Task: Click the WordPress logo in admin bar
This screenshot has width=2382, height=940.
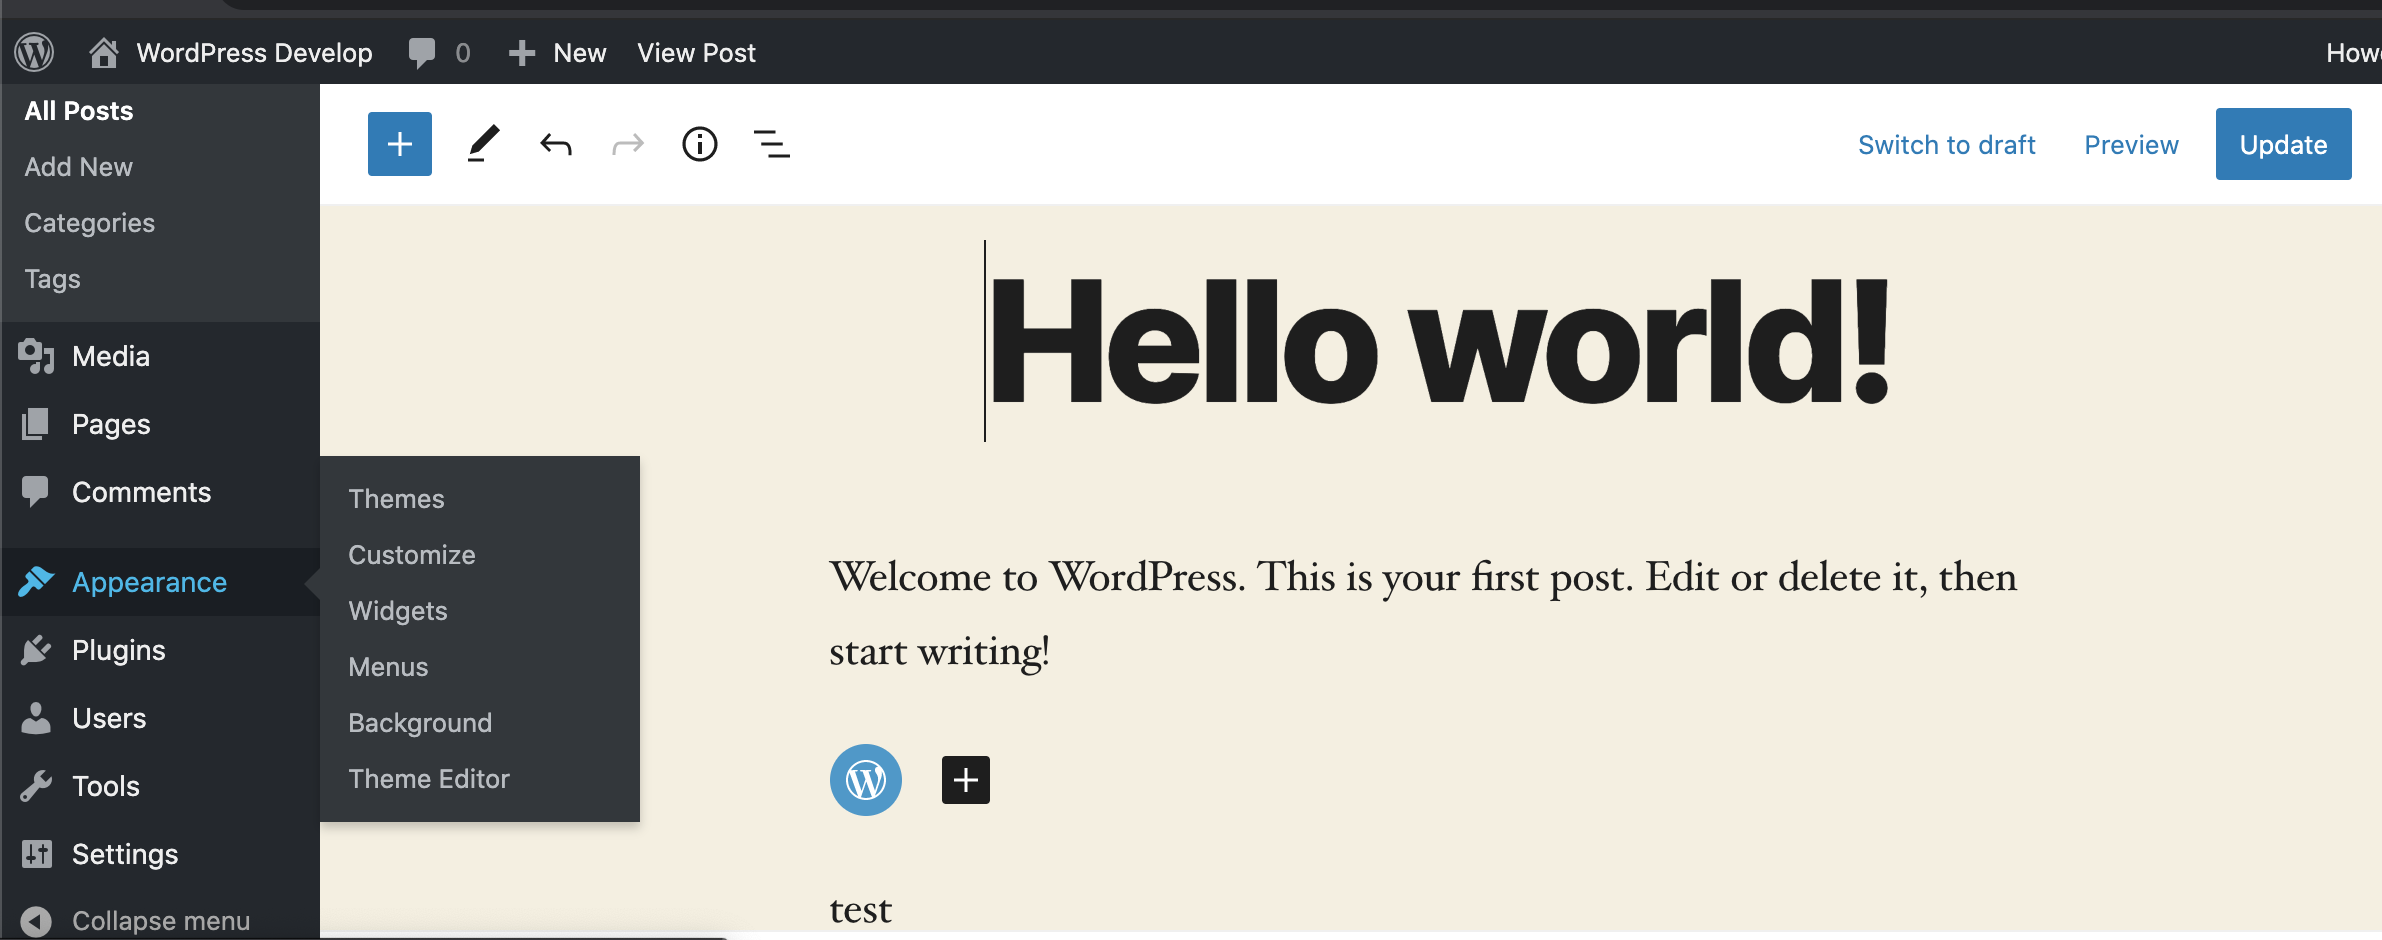Action: [33, 51]
